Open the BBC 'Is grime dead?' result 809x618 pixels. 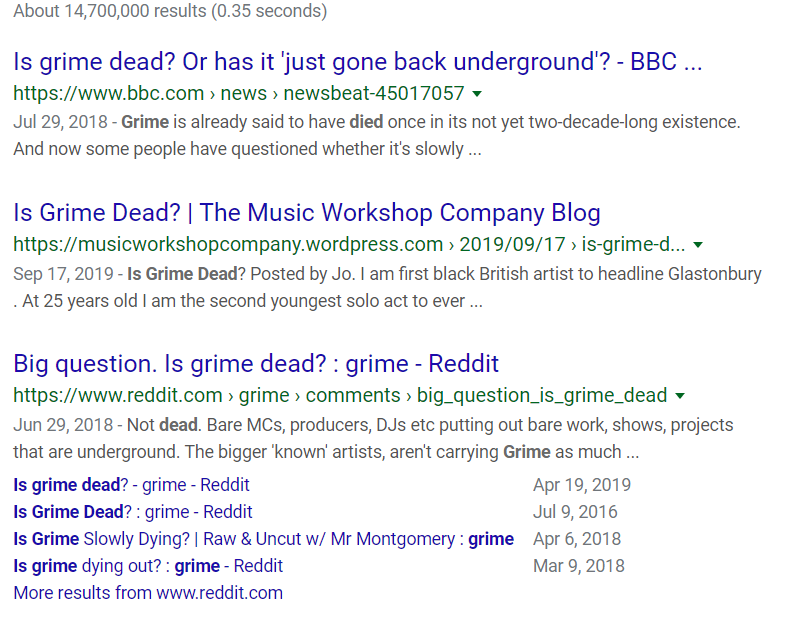coord(357,62)
